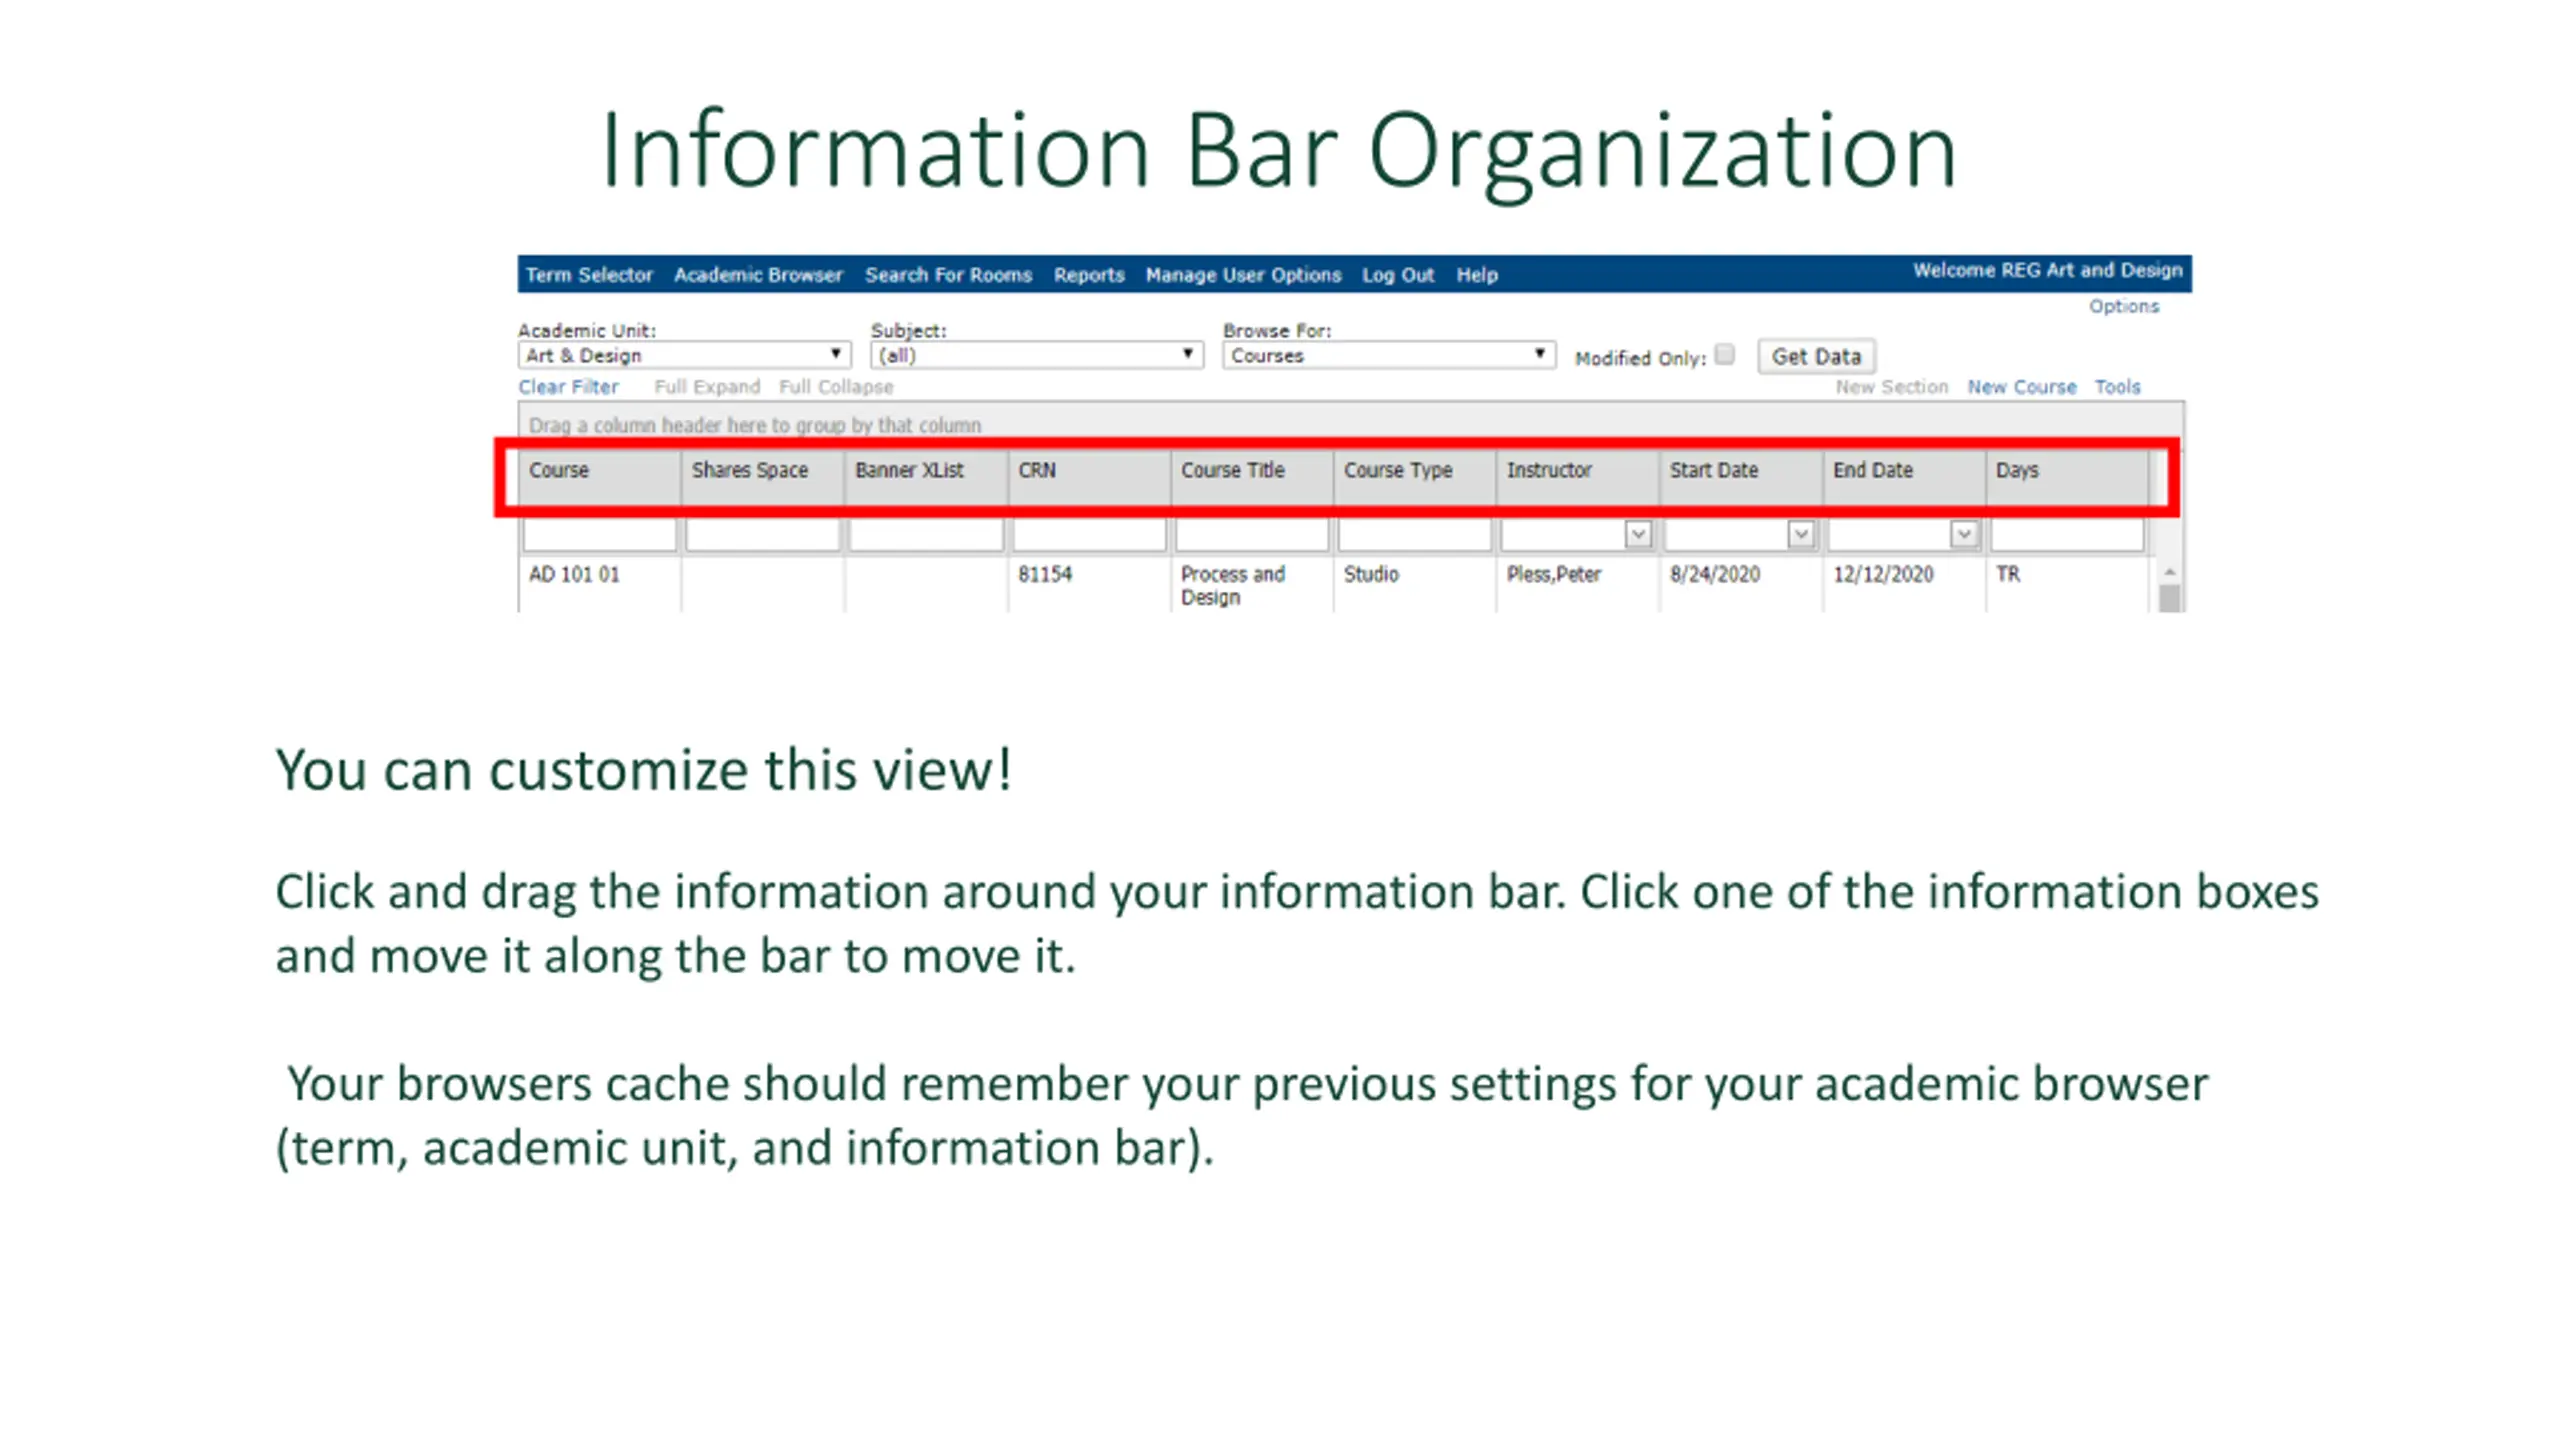Sort by the Banner XList column header
Screen dimensions: 2560x1440
pyautogui.click(x=926, y=477)
